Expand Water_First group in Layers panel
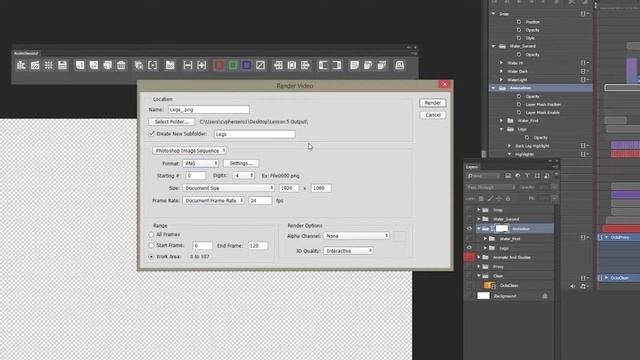This screenshot has width=640, height=360. [x=485, y=238]
